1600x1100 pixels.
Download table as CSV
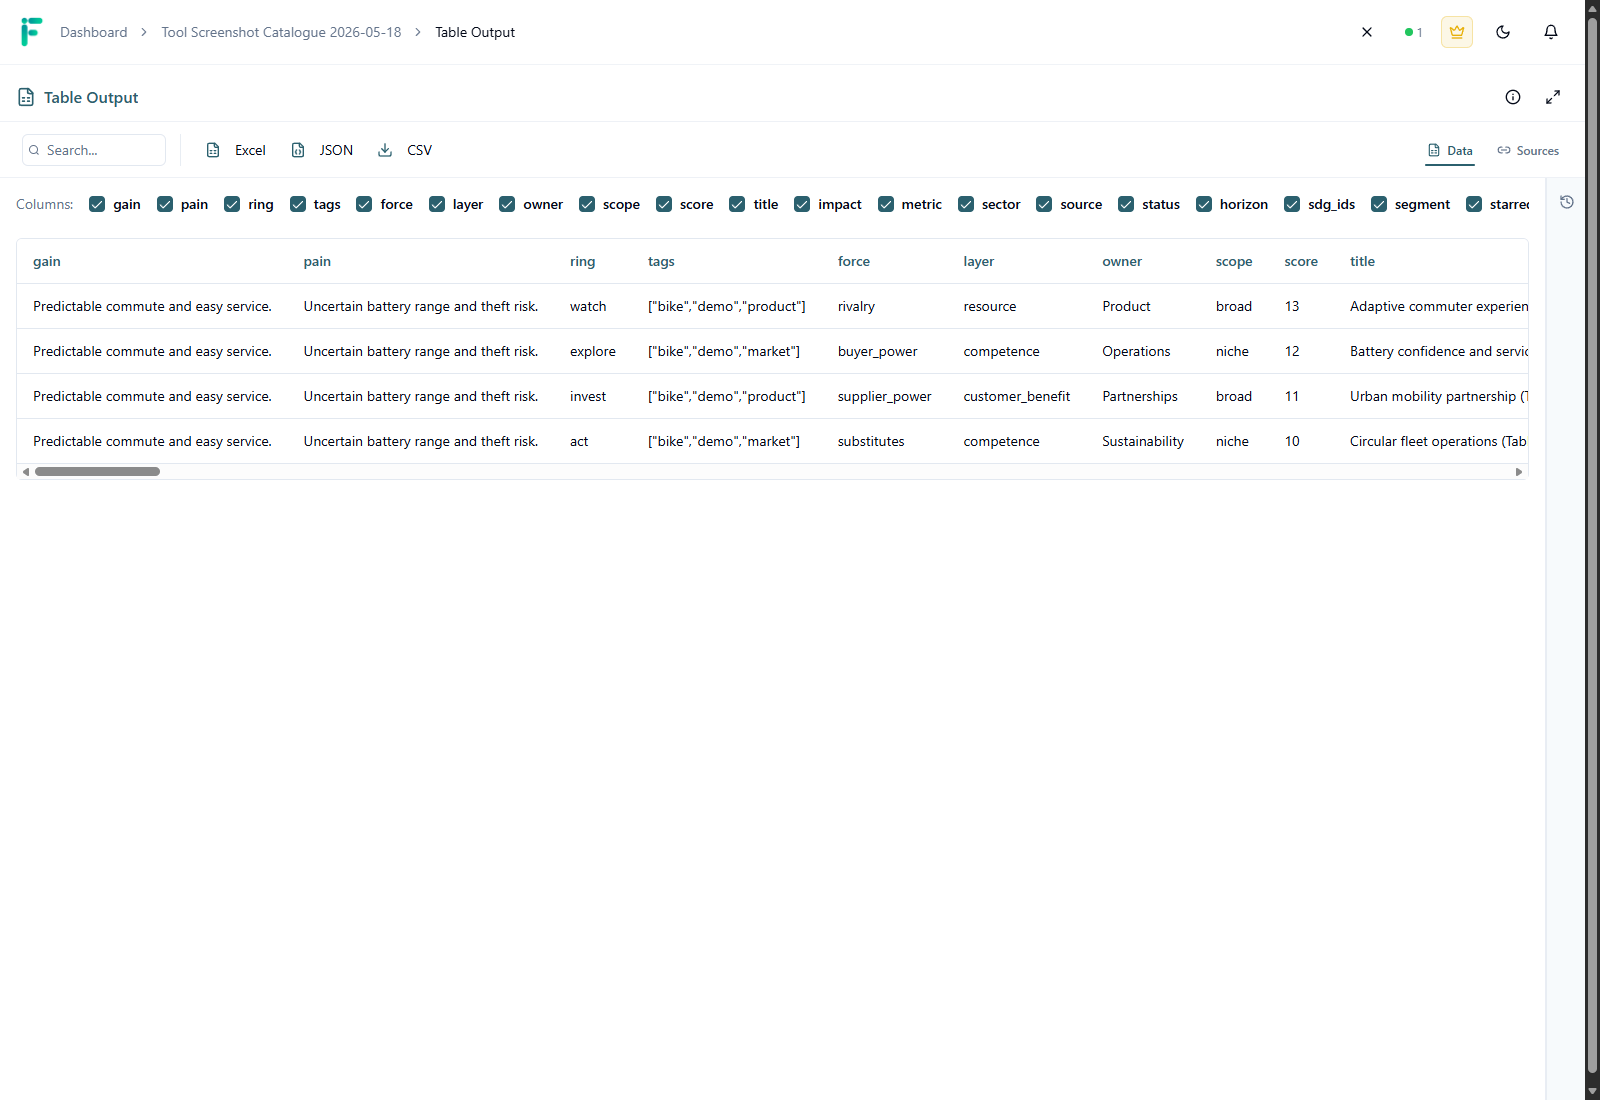pyautogui.click(x=405, y=150)
